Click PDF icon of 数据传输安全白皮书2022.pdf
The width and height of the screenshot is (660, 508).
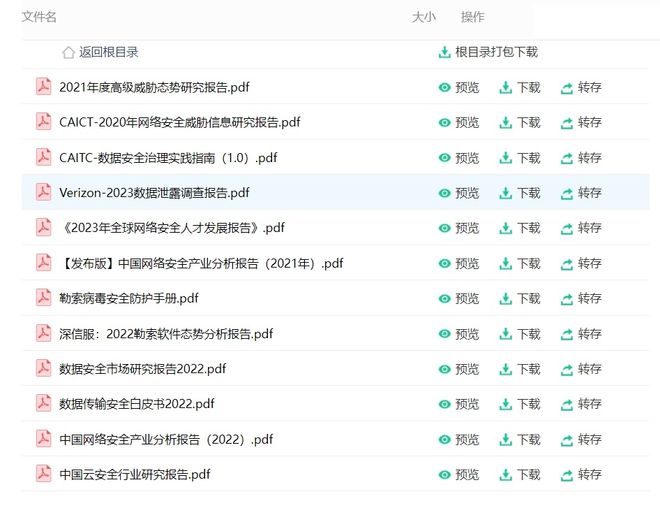[x=43, y=403]
